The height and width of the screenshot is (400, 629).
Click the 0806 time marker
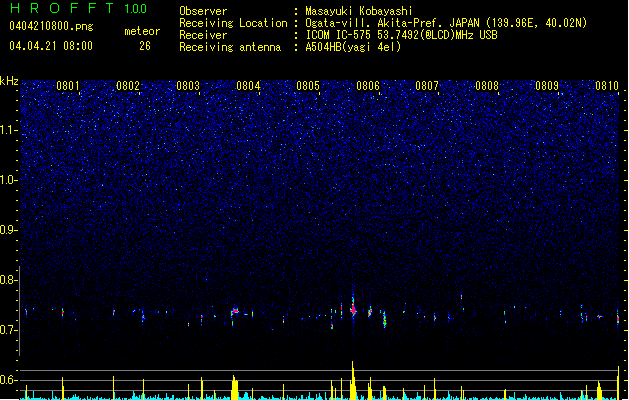click(x=368, y=86)
